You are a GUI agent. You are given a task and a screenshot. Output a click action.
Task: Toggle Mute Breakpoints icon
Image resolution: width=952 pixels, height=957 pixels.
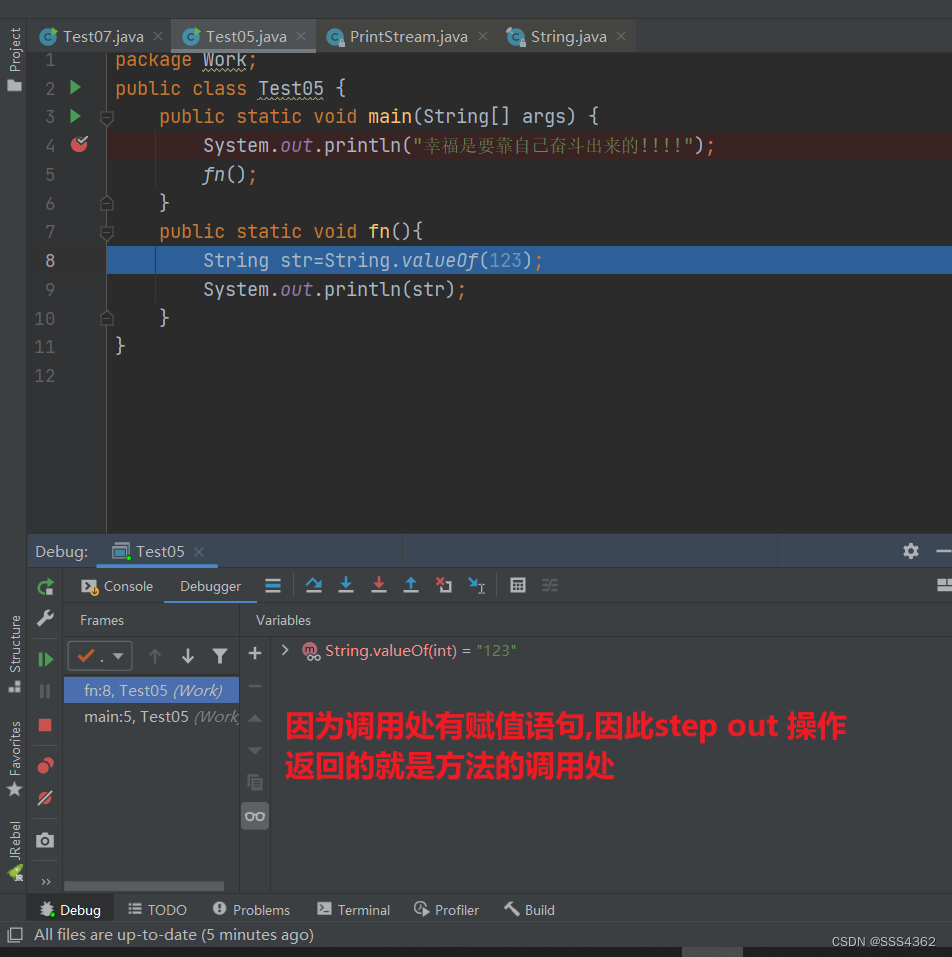[45, 798]
